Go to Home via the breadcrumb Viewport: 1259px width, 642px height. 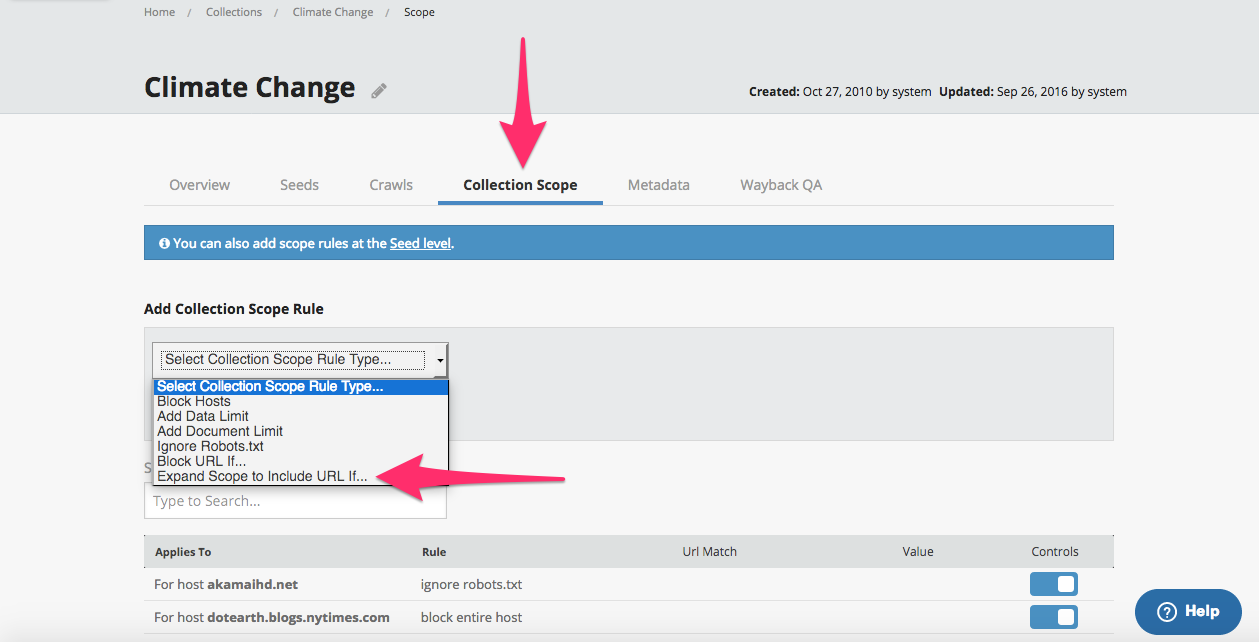[159, 12]
